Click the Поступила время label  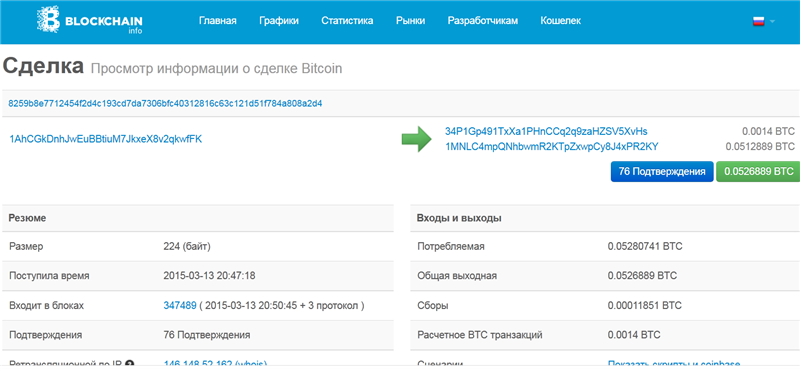49,276
